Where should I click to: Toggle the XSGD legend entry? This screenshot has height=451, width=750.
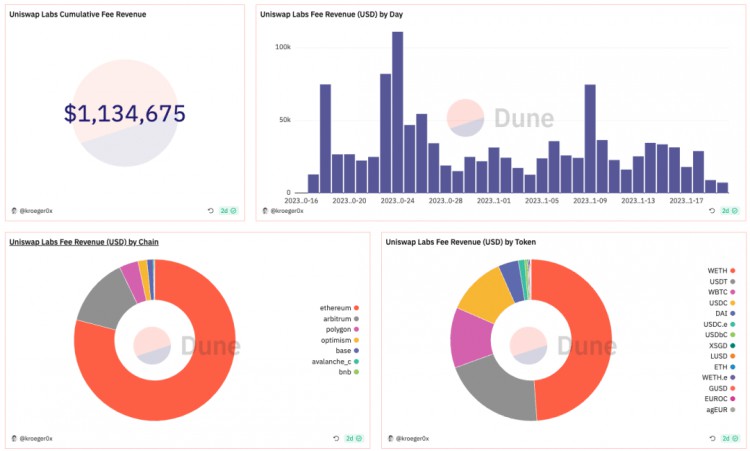point(722,345)
